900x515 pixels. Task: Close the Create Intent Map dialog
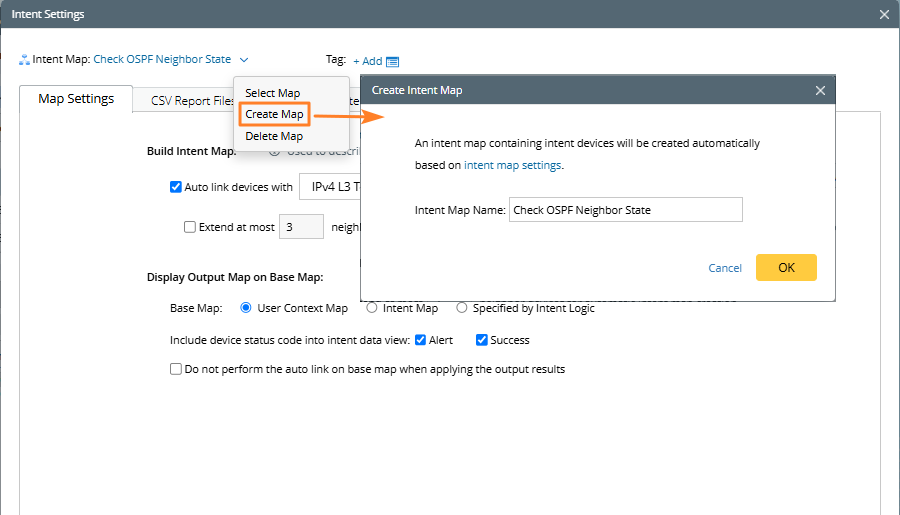tap(820, 90)
